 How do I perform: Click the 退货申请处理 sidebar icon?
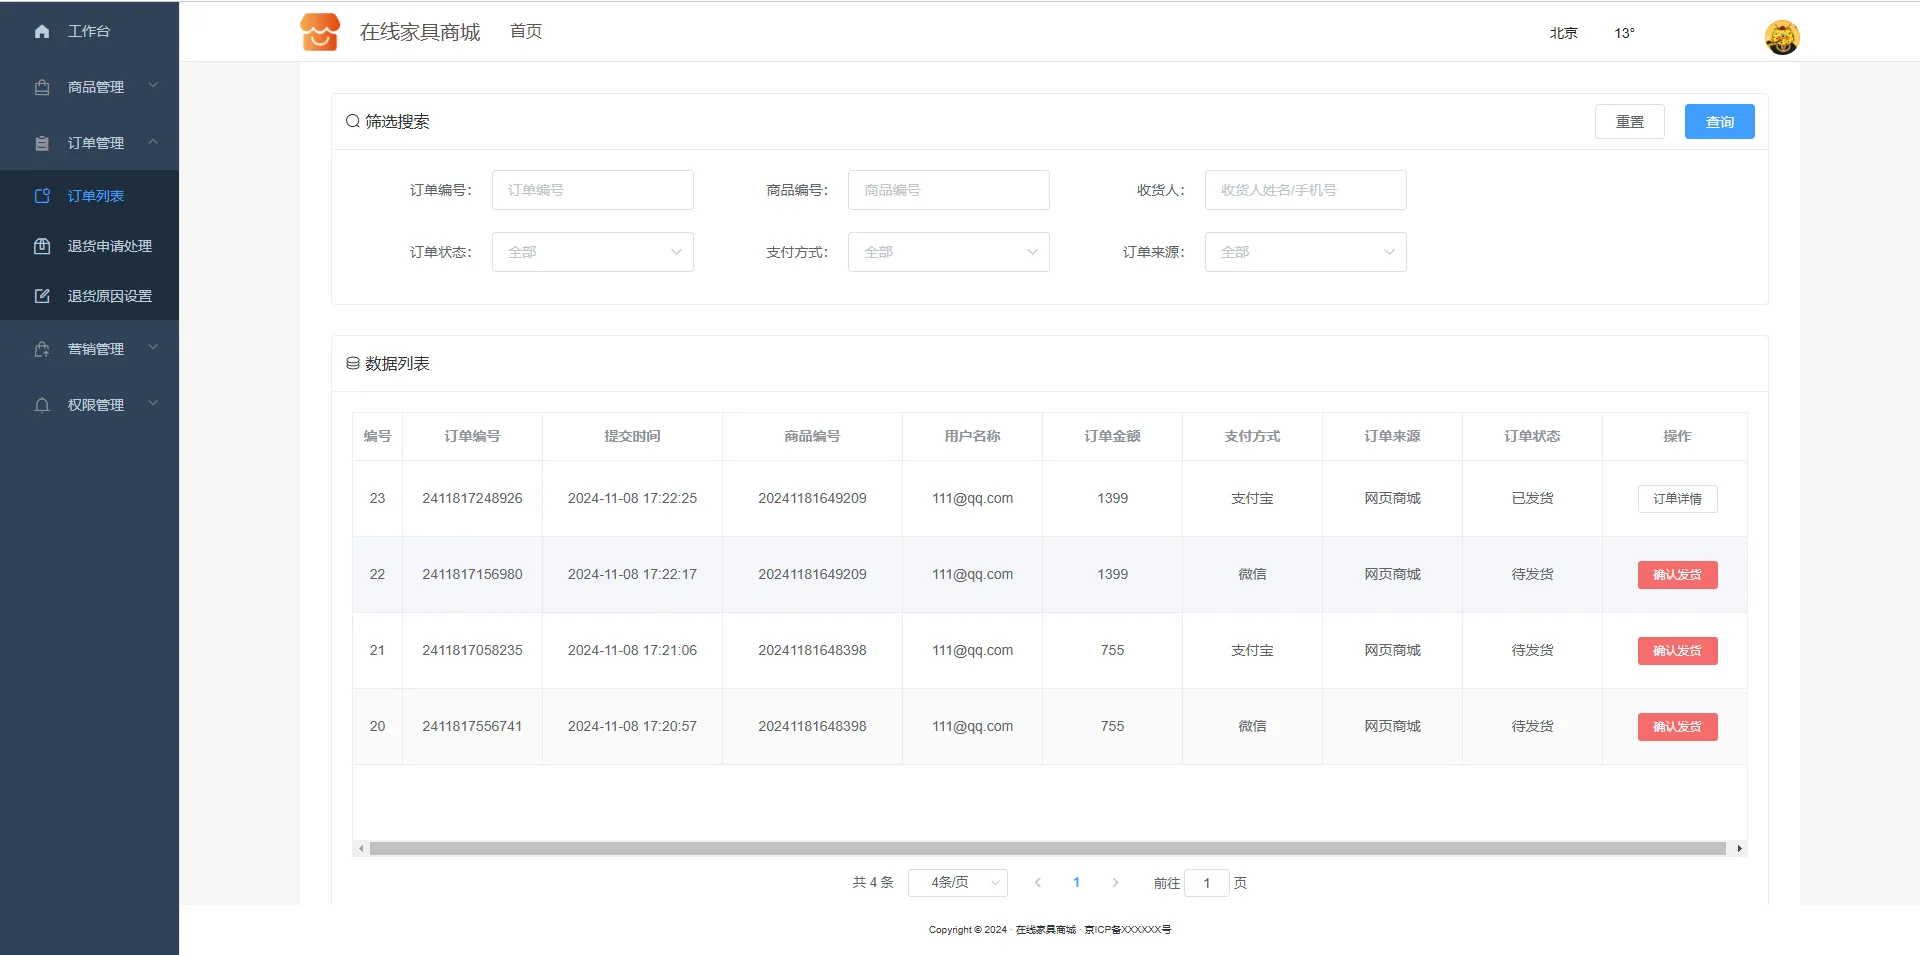(42, 246)
